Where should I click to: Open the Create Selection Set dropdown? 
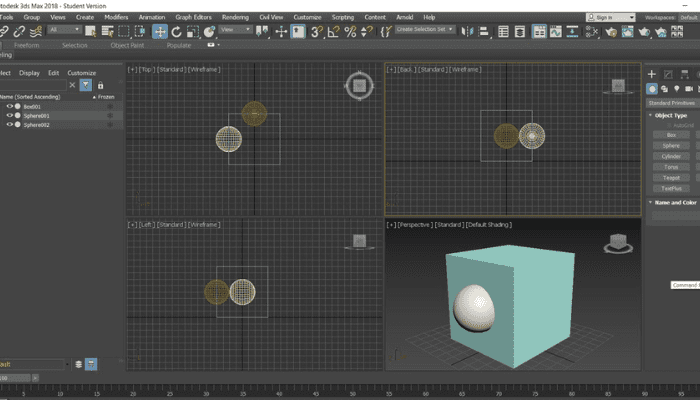[x=423, y=31]
